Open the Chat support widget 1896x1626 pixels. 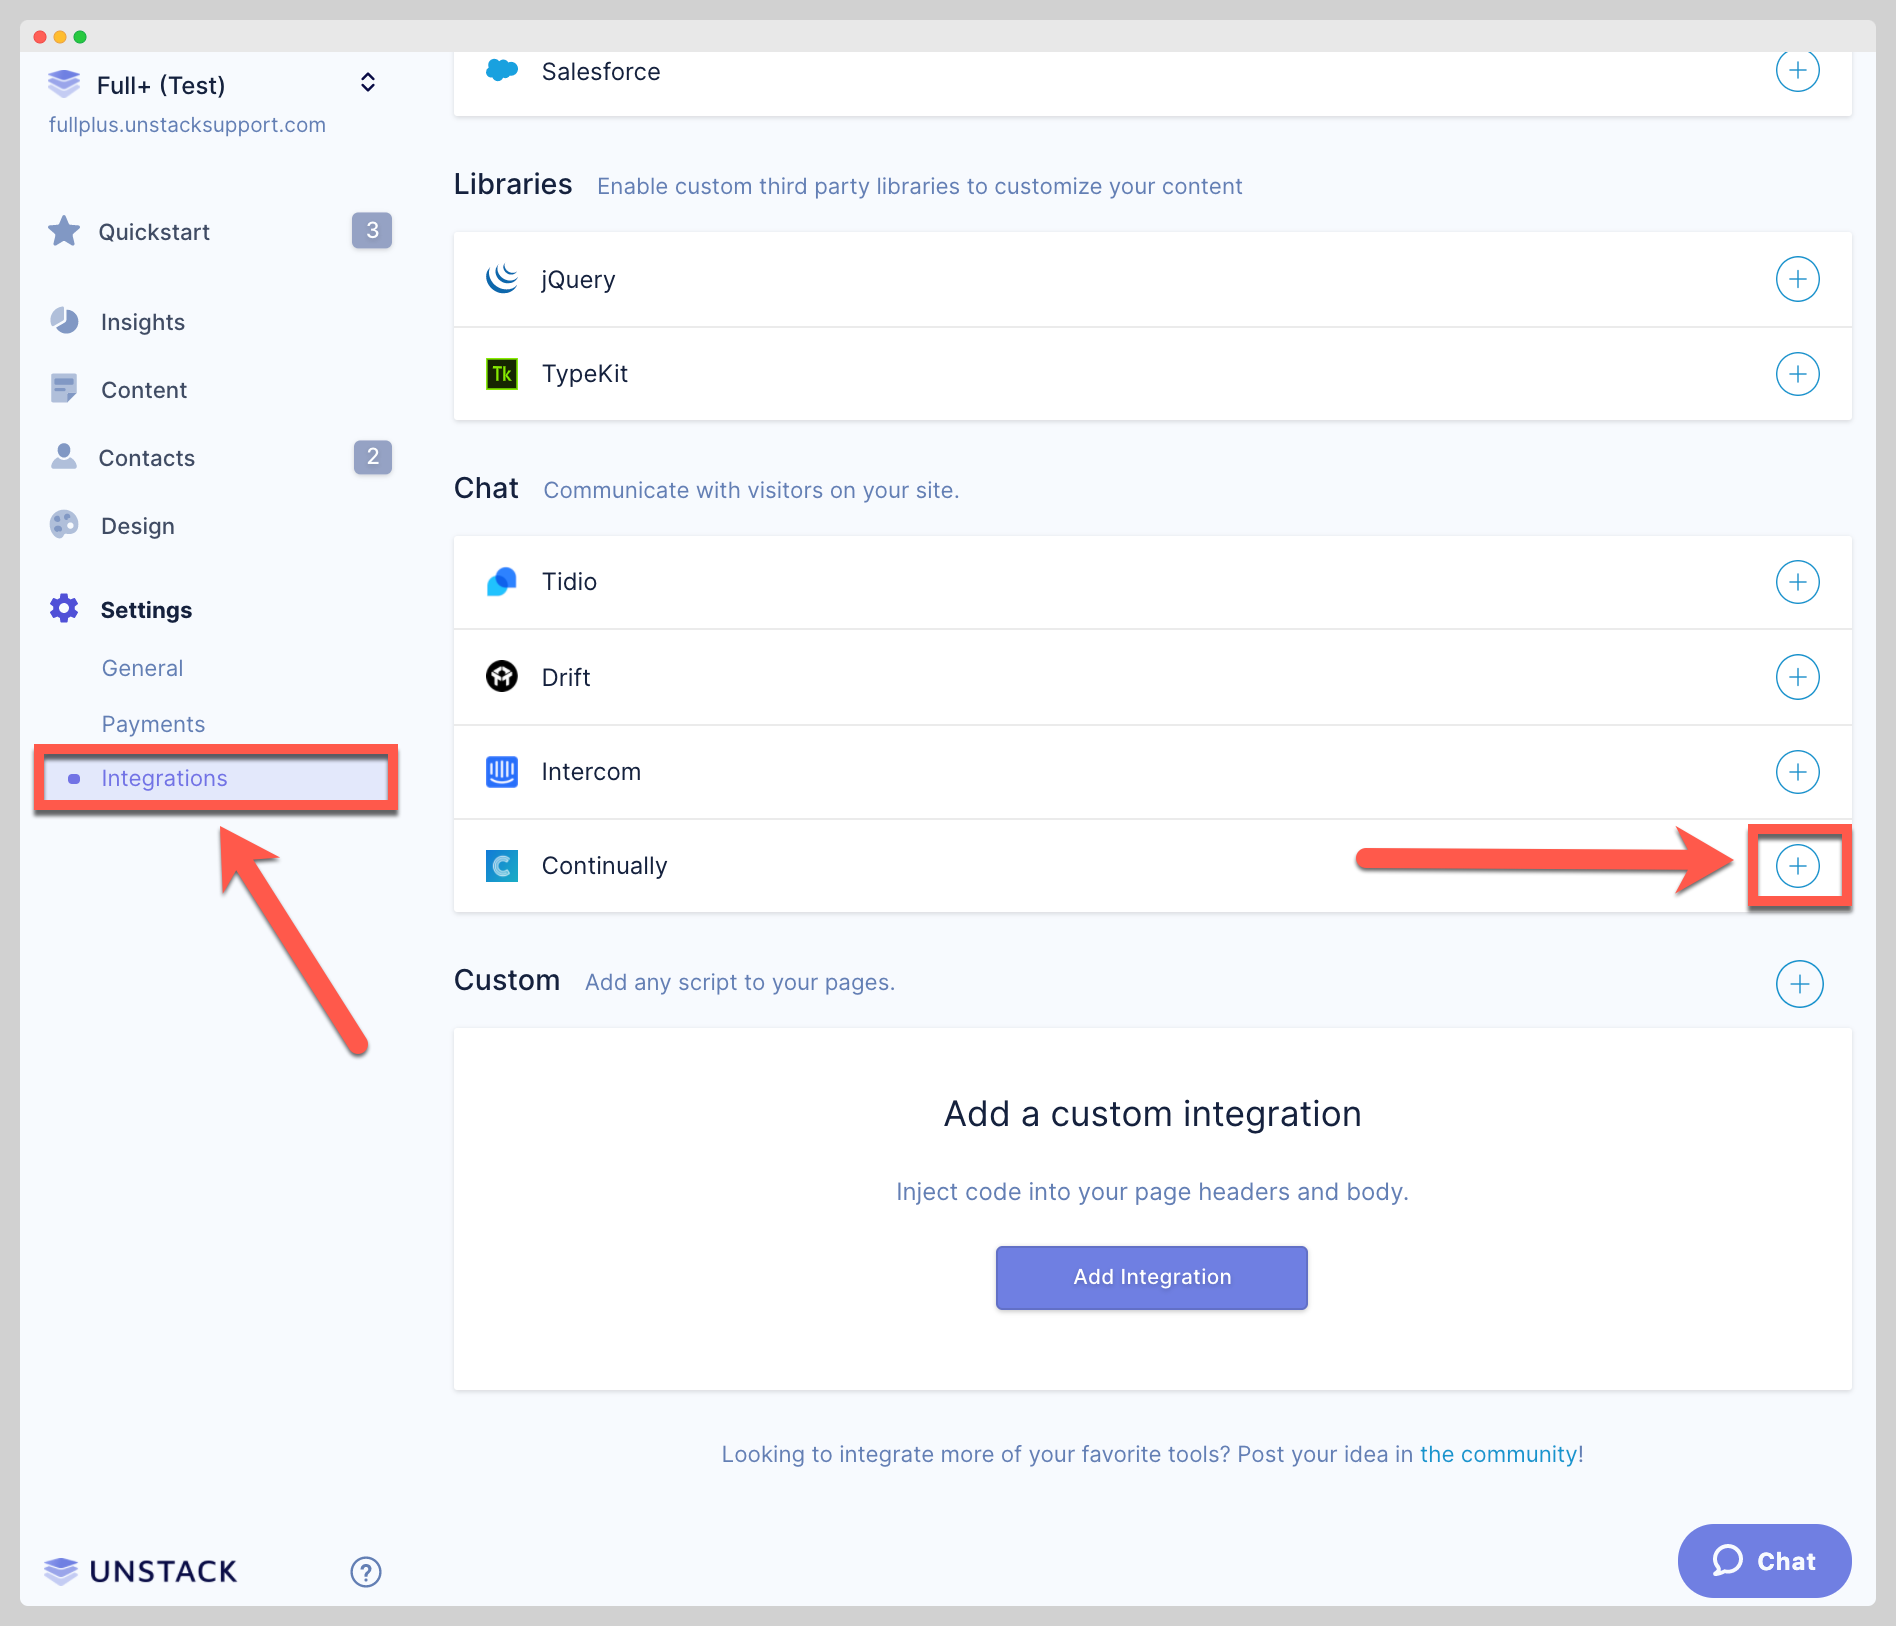pos(1764,1561)
